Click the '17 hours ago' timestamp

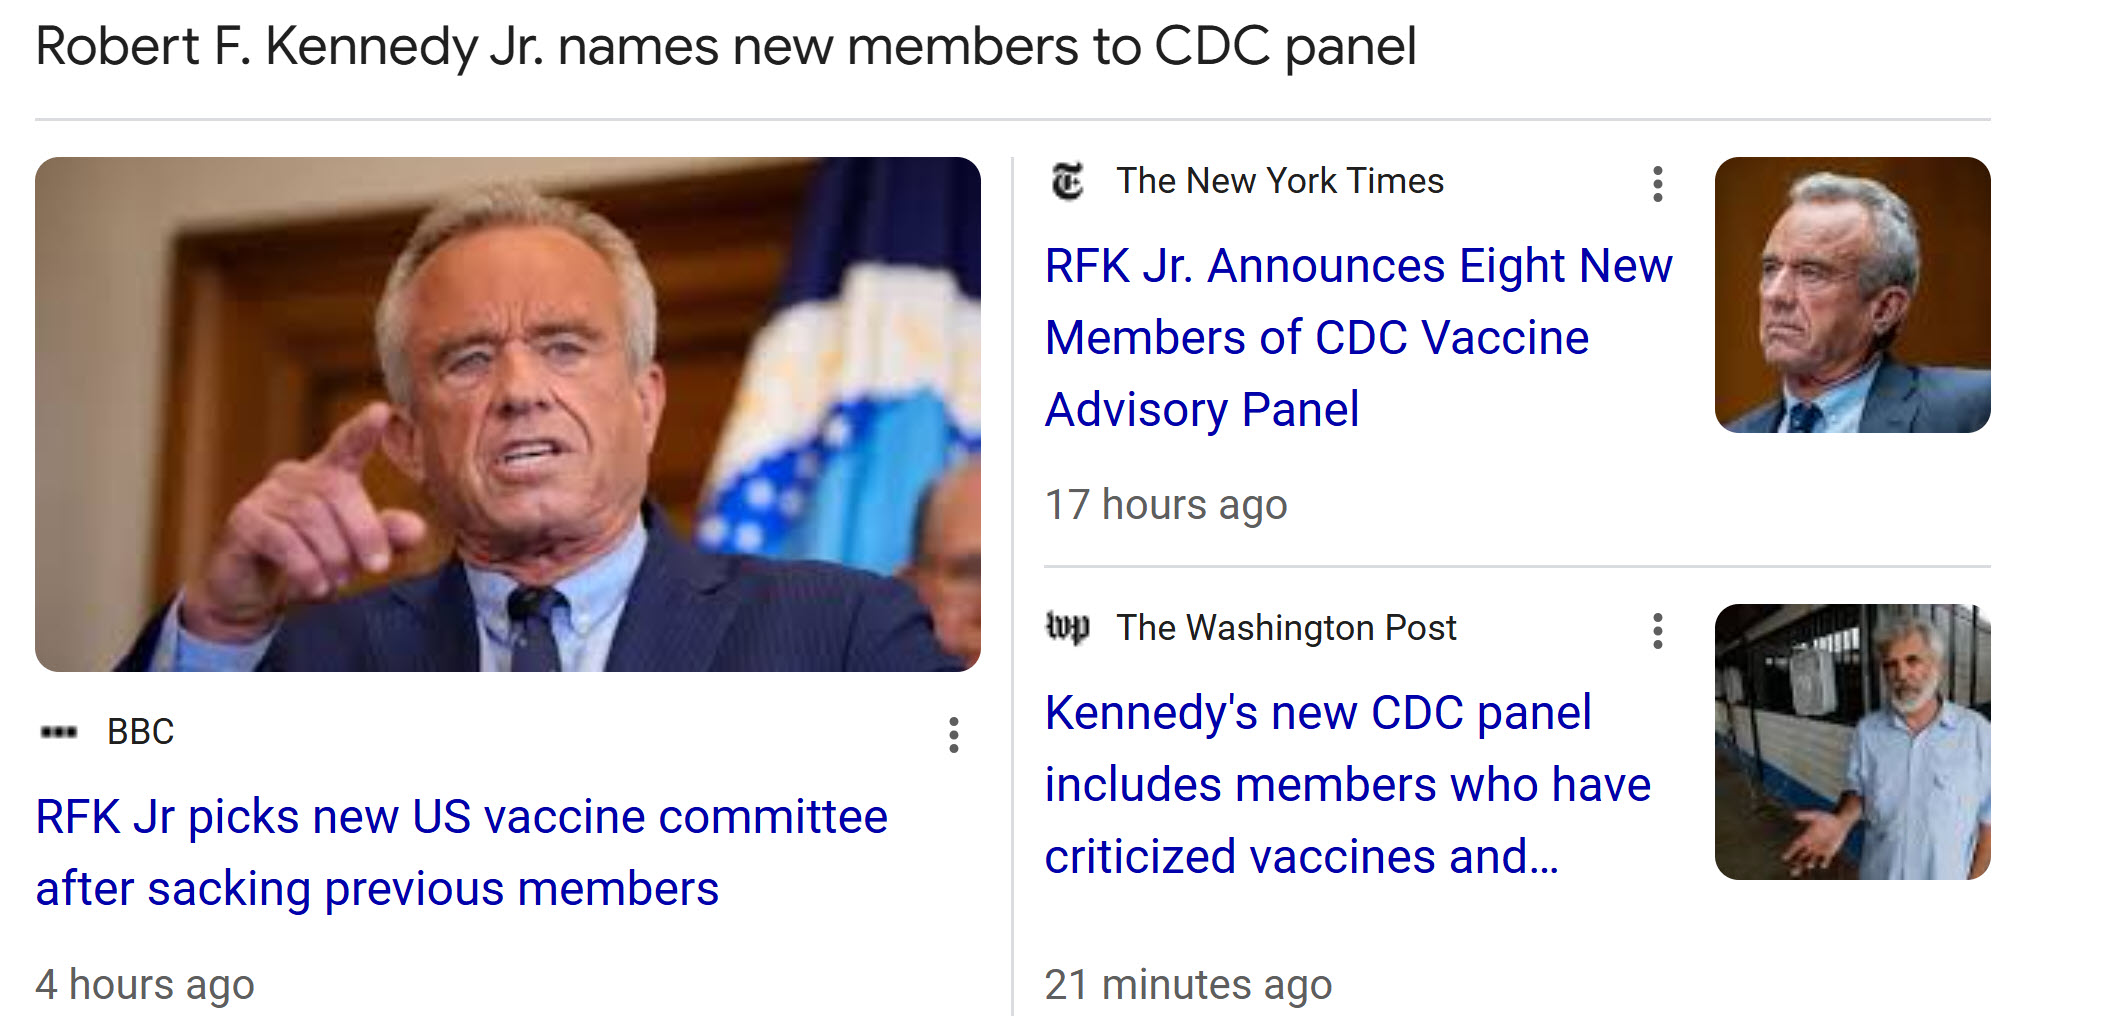(1166, 505)
